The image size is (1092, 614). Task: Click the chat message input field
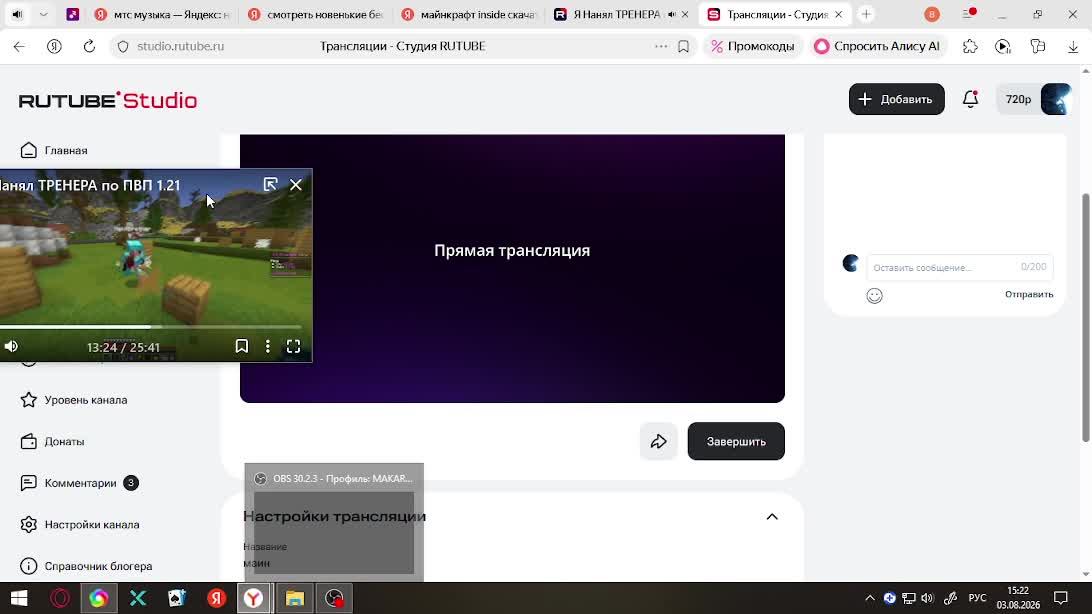(959, 267)
